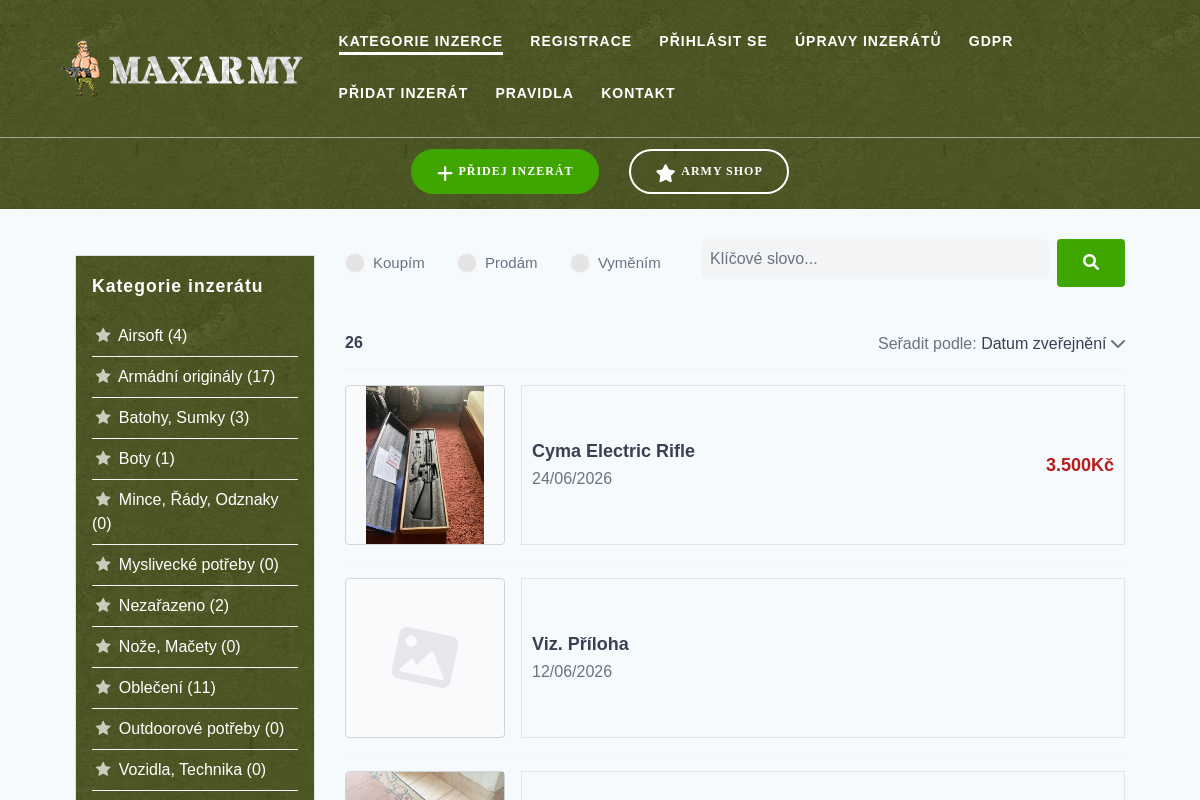Open the Outdoorové potřeby (0) category
This screenshot has width=1200, height=800.
[x=202, y=728]
